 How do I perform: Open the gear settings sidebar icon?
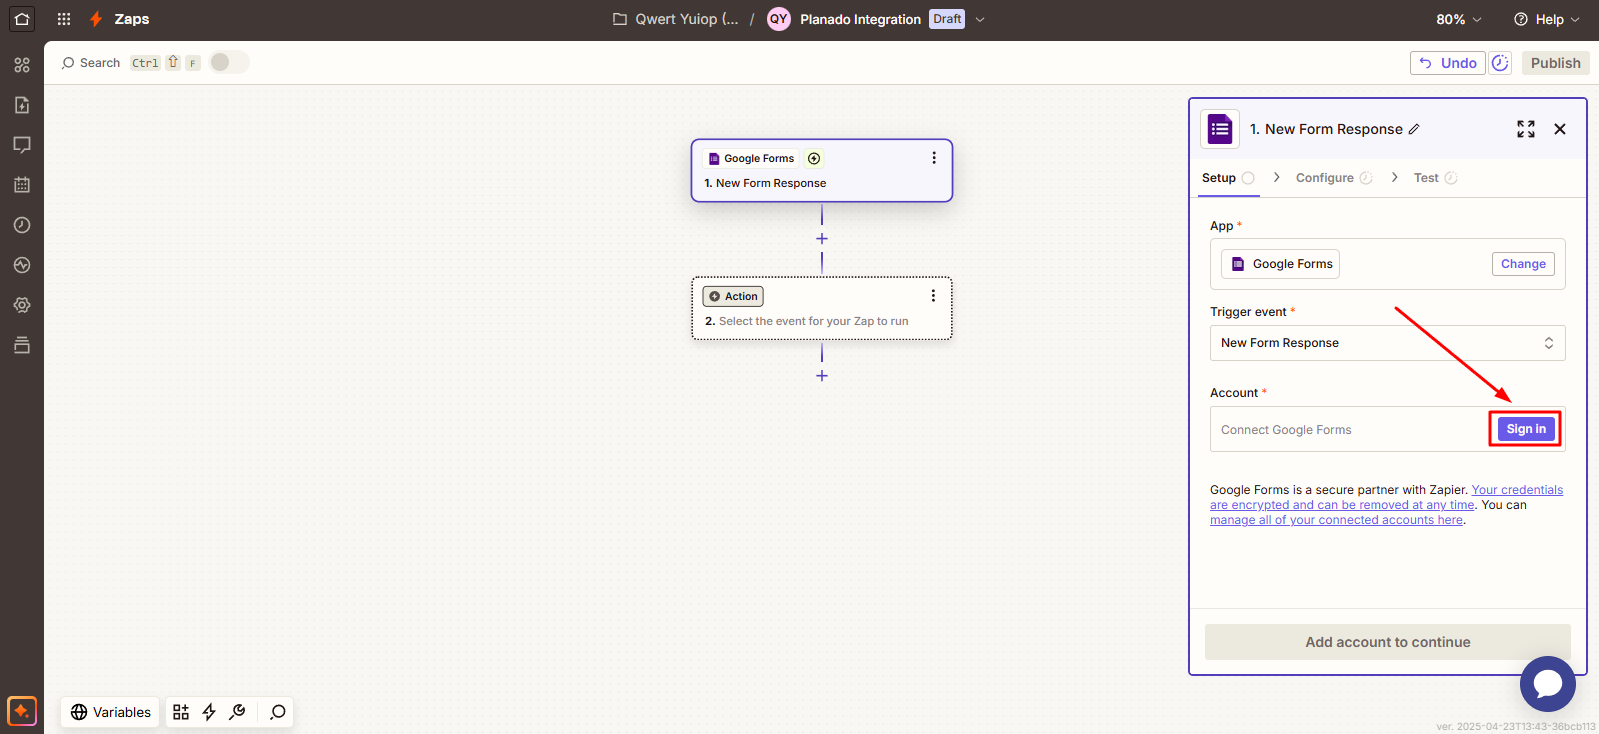[x=22, y=305]
